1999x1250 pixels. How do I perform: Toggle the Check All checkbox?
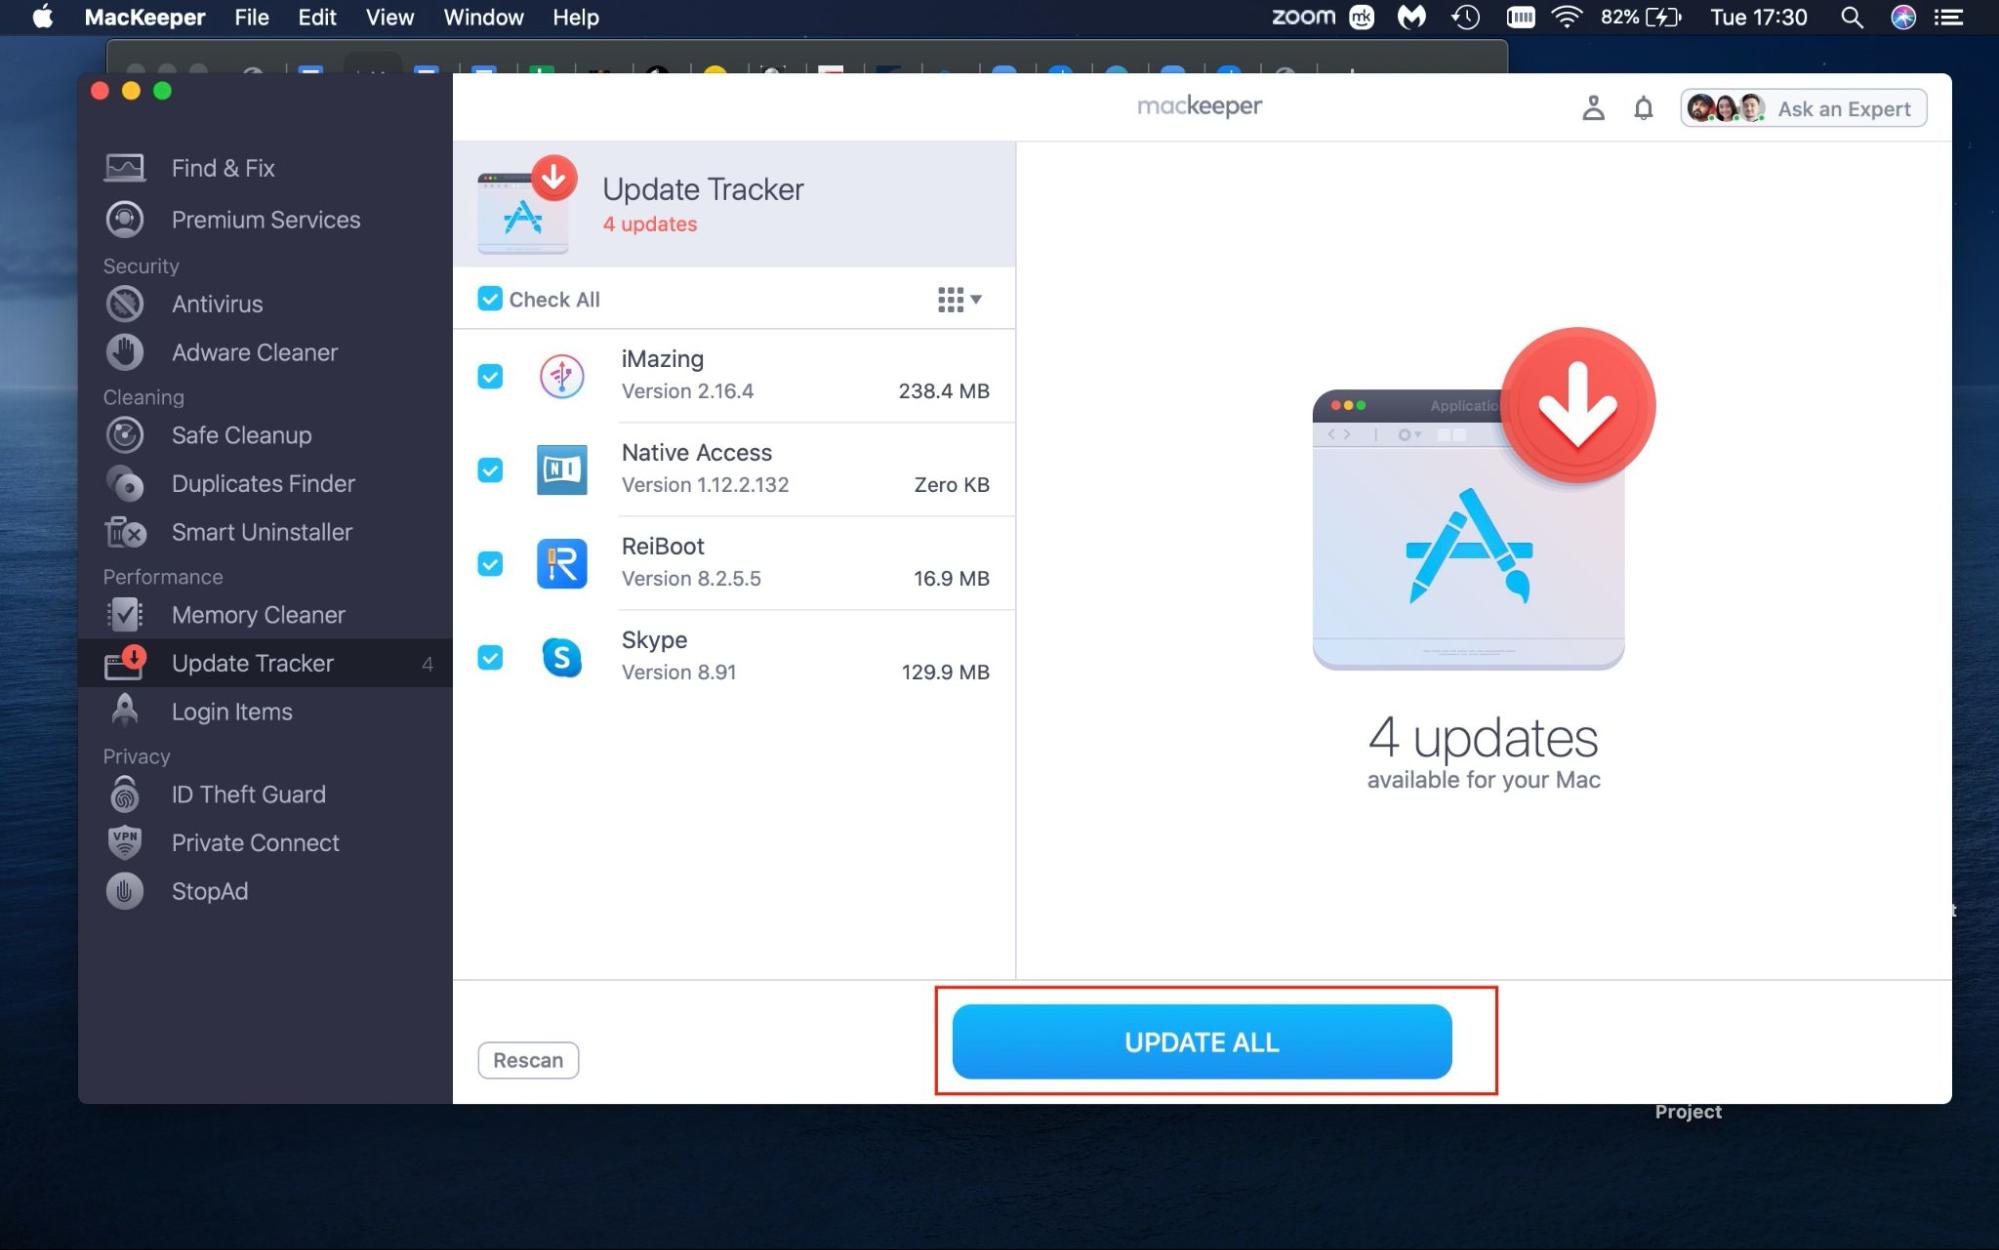click(490, 299)
